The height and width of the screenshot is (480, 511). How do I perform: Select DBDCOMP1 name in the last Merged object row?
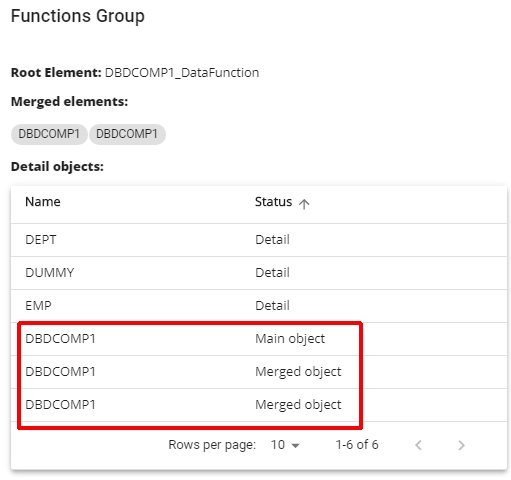tap(60, 405)
